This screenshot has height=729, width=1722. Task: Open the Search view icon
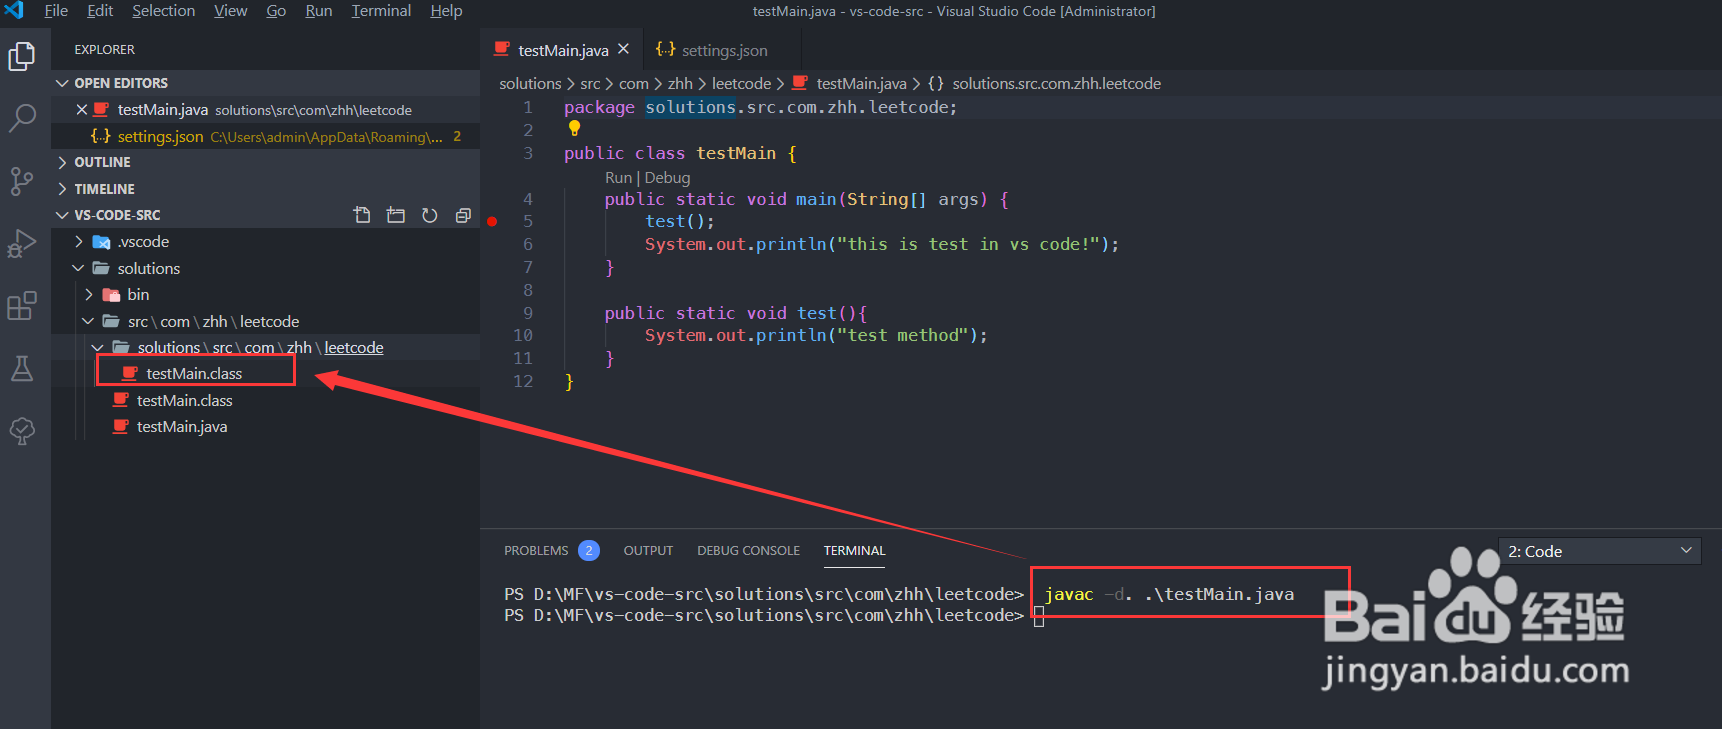(22, 118)
